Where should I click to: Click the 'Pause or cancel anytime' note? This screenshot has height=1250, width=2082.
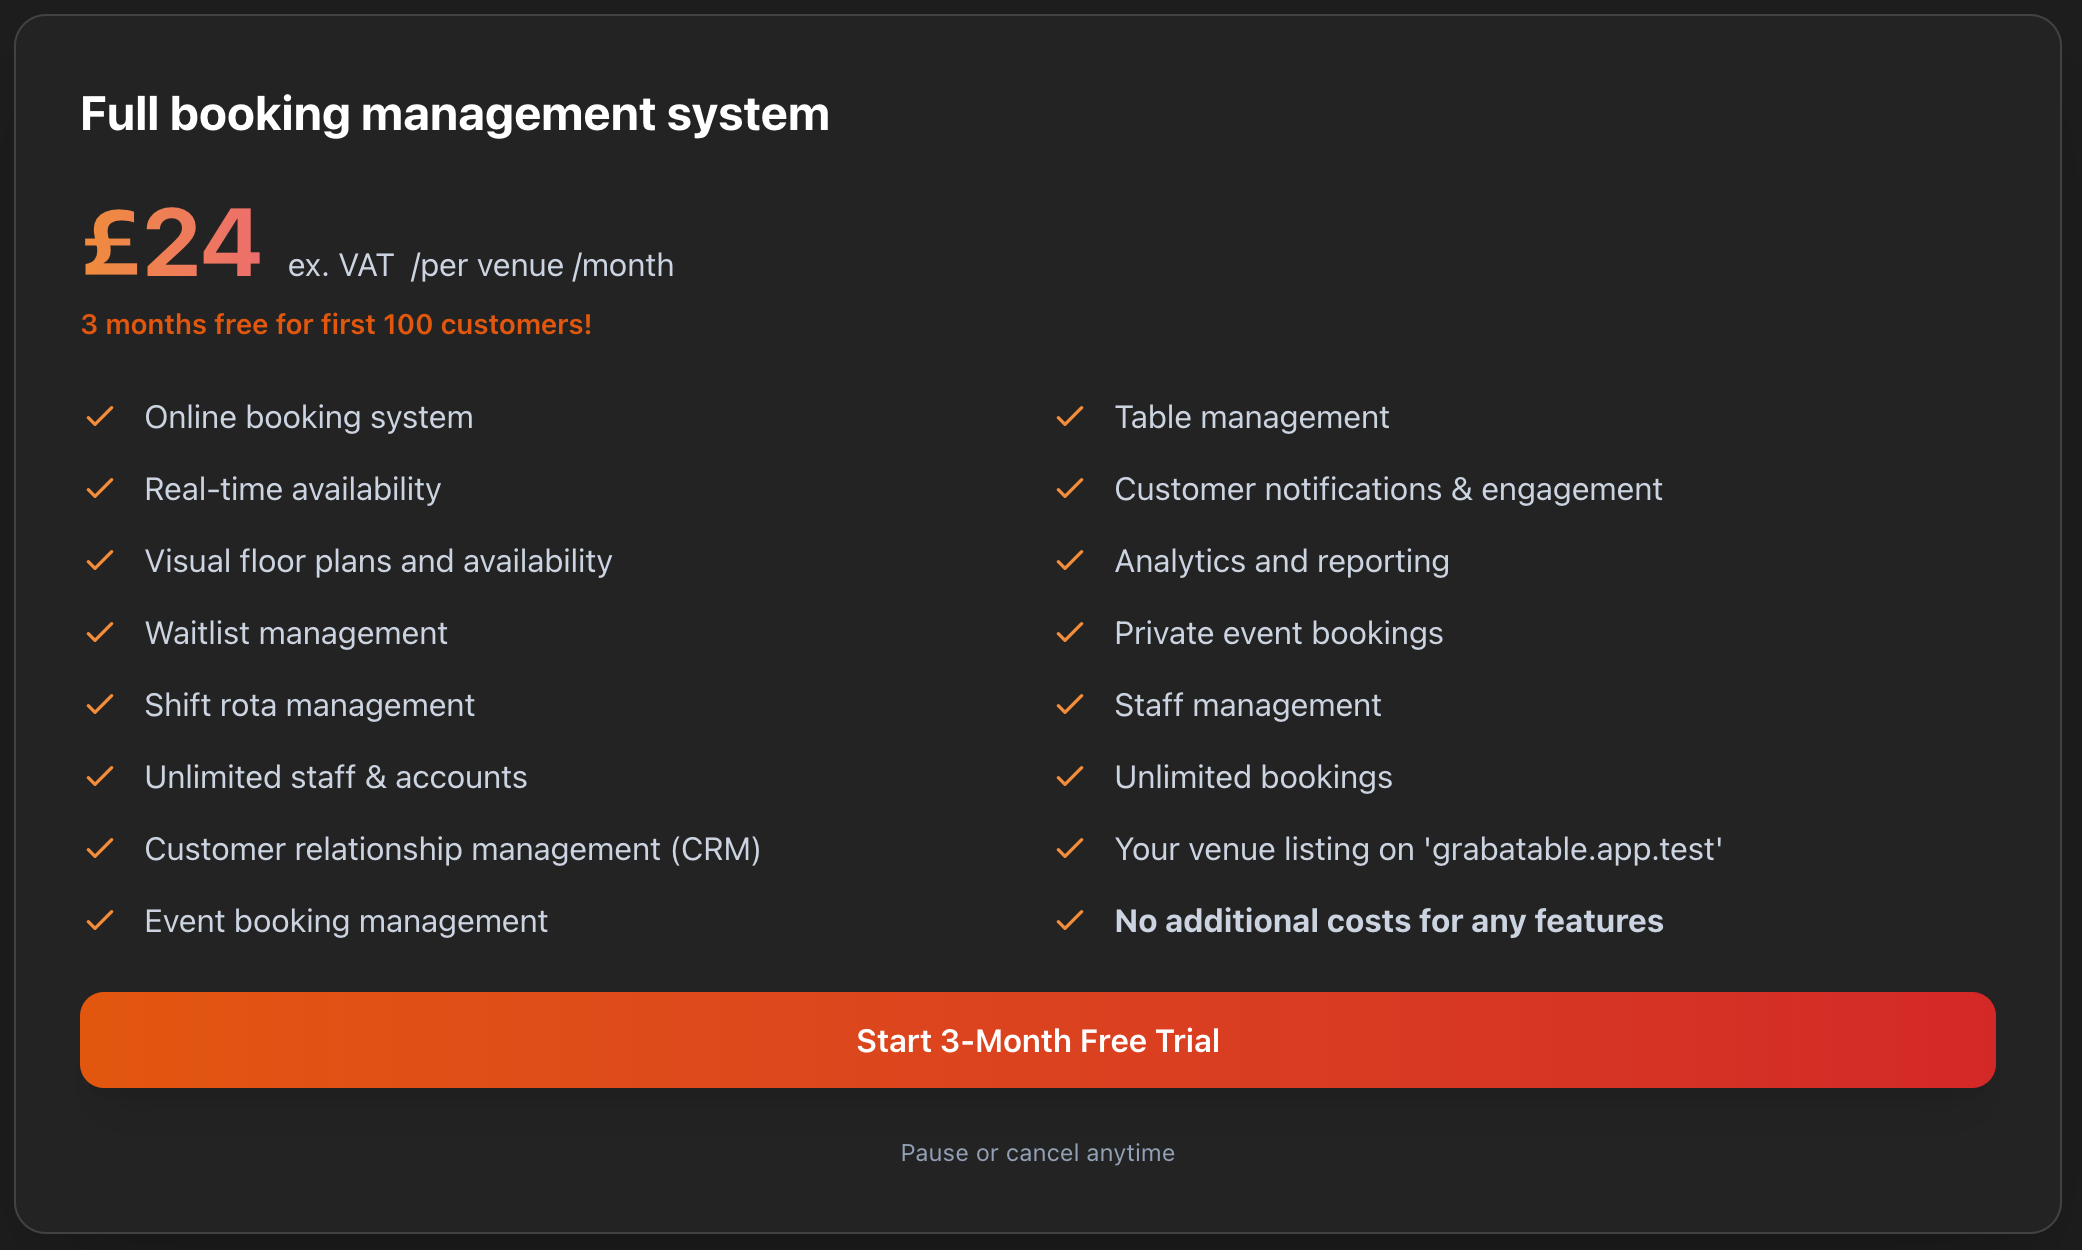[1037, 1153]
